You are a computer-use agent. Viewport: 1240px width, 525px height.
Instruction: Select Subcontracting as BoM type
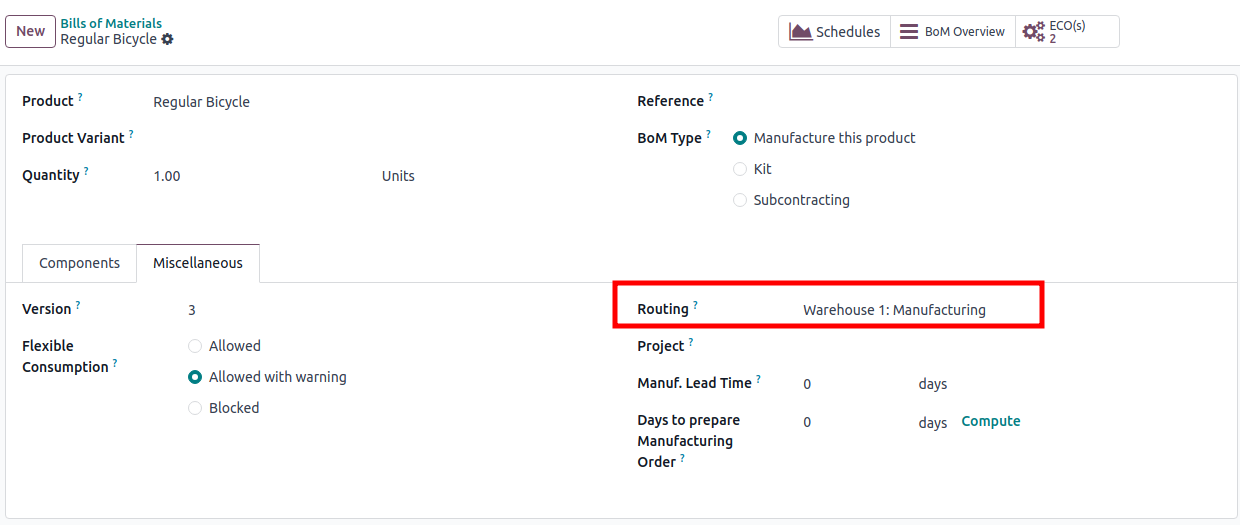pyautogui.click(x=740, y=200)
